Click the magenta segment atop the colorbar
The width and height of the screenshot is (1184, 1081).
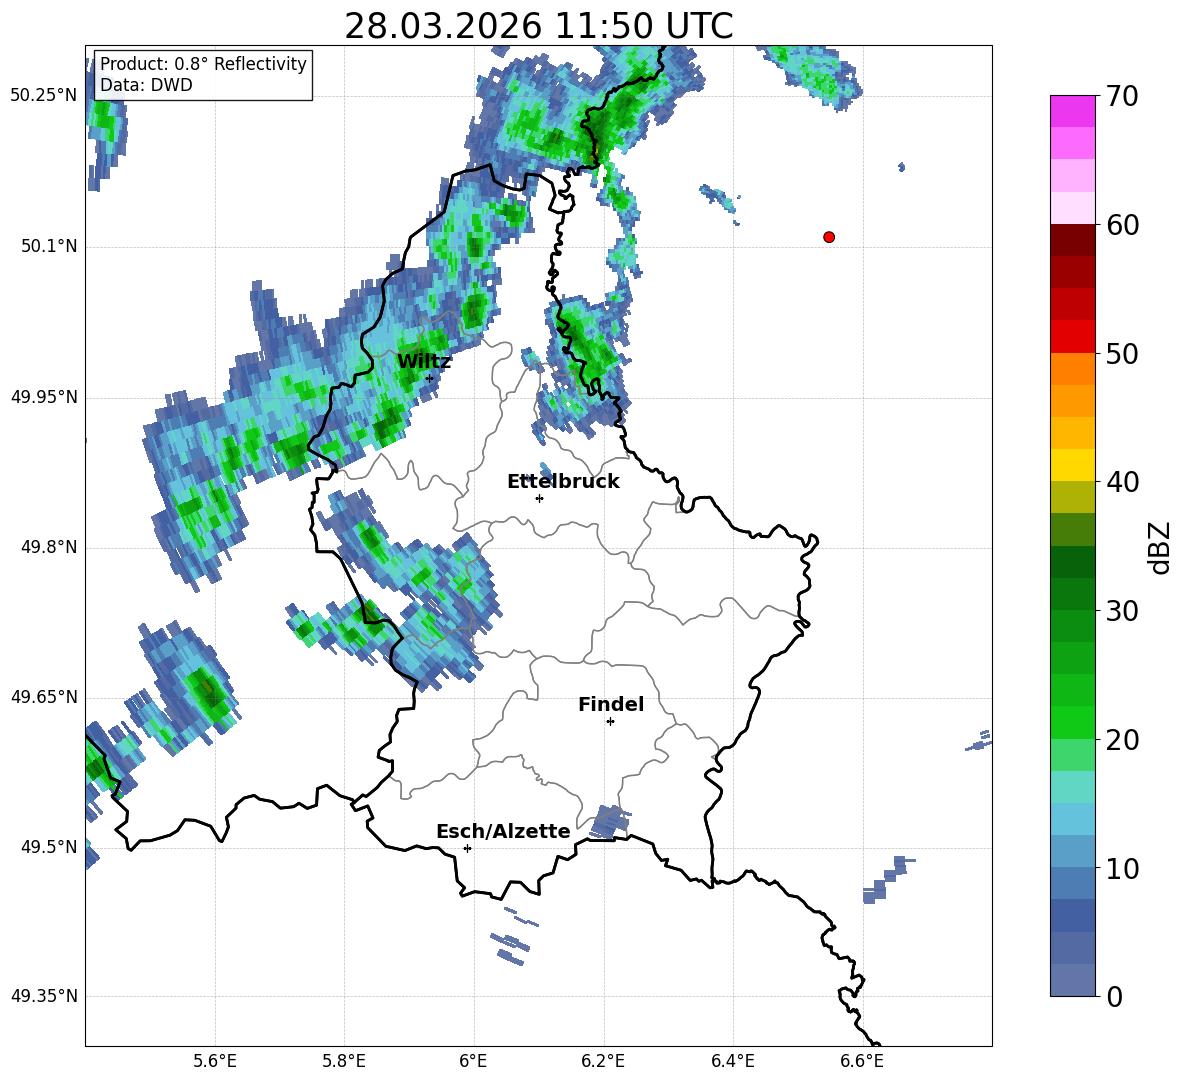point(1072,111)
